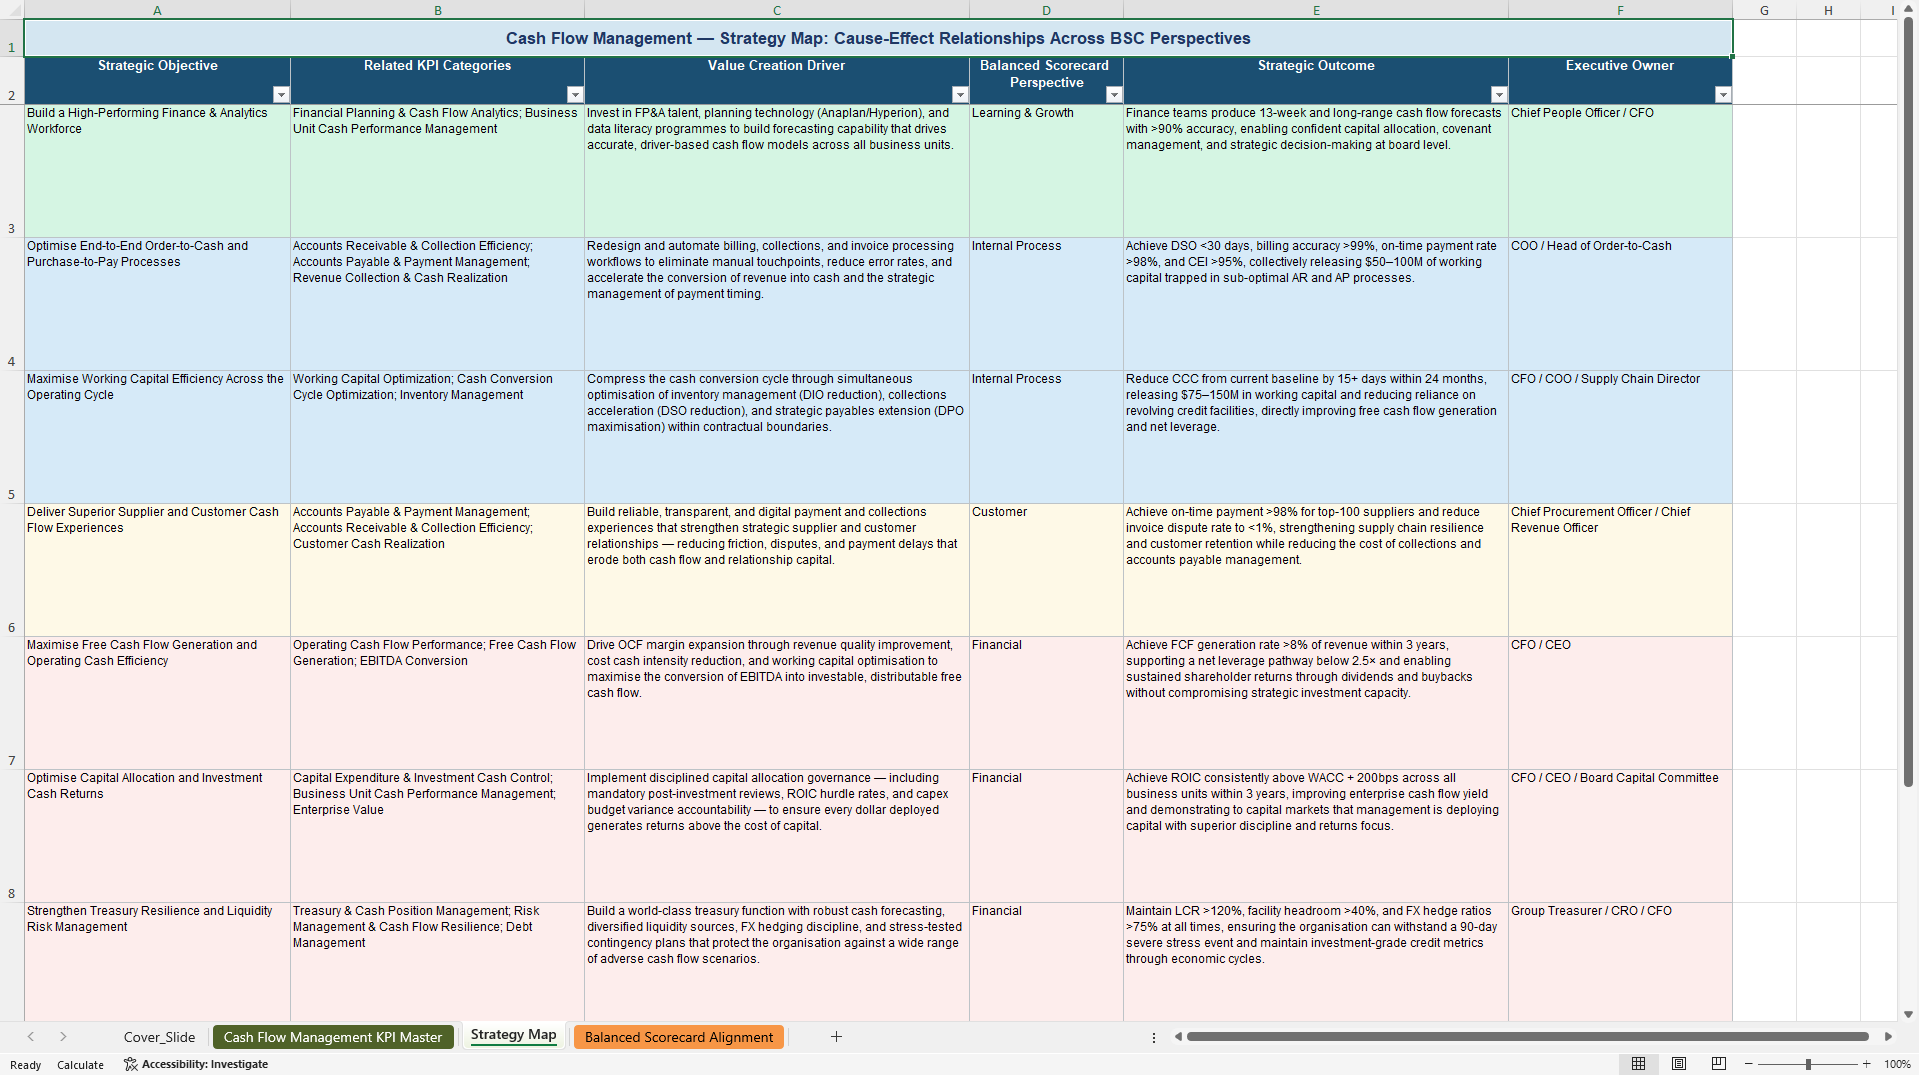Select column H header
This screenshot has width=1919, height=1075.
1828,10
